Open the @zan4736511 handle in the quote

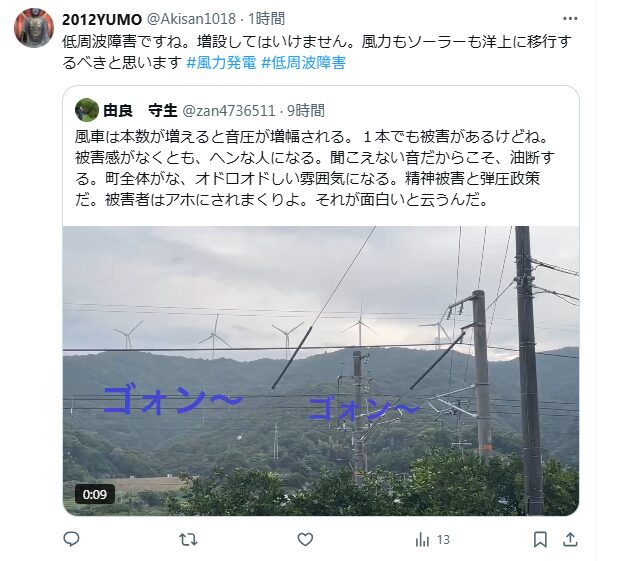tap(229, 111)
